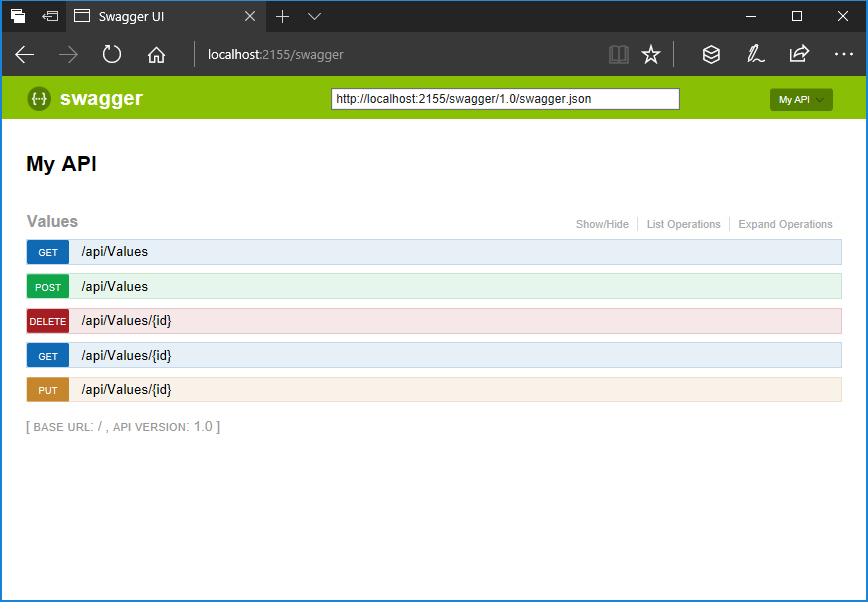Open the tab preview chevron dropdown
Screen dimensions: 868x602
tap(314, 17)
